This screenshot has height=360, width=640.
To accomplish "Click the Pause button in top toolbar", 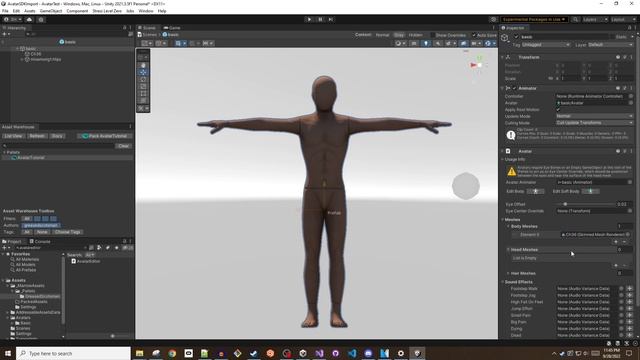I will point(320,19).
